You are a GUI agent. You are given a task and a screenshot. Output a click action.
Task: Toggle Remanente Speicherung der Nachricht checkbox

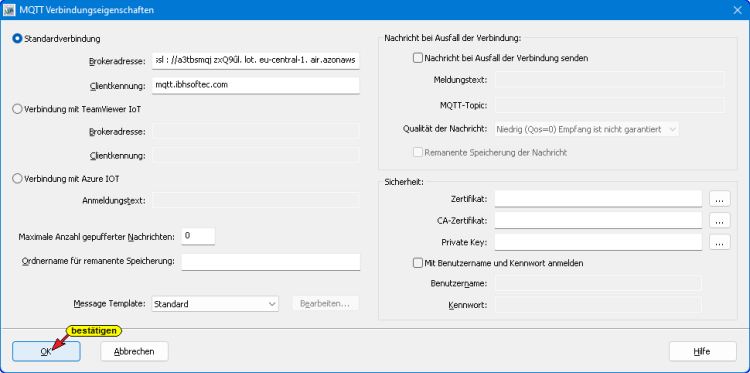(418, 153)
